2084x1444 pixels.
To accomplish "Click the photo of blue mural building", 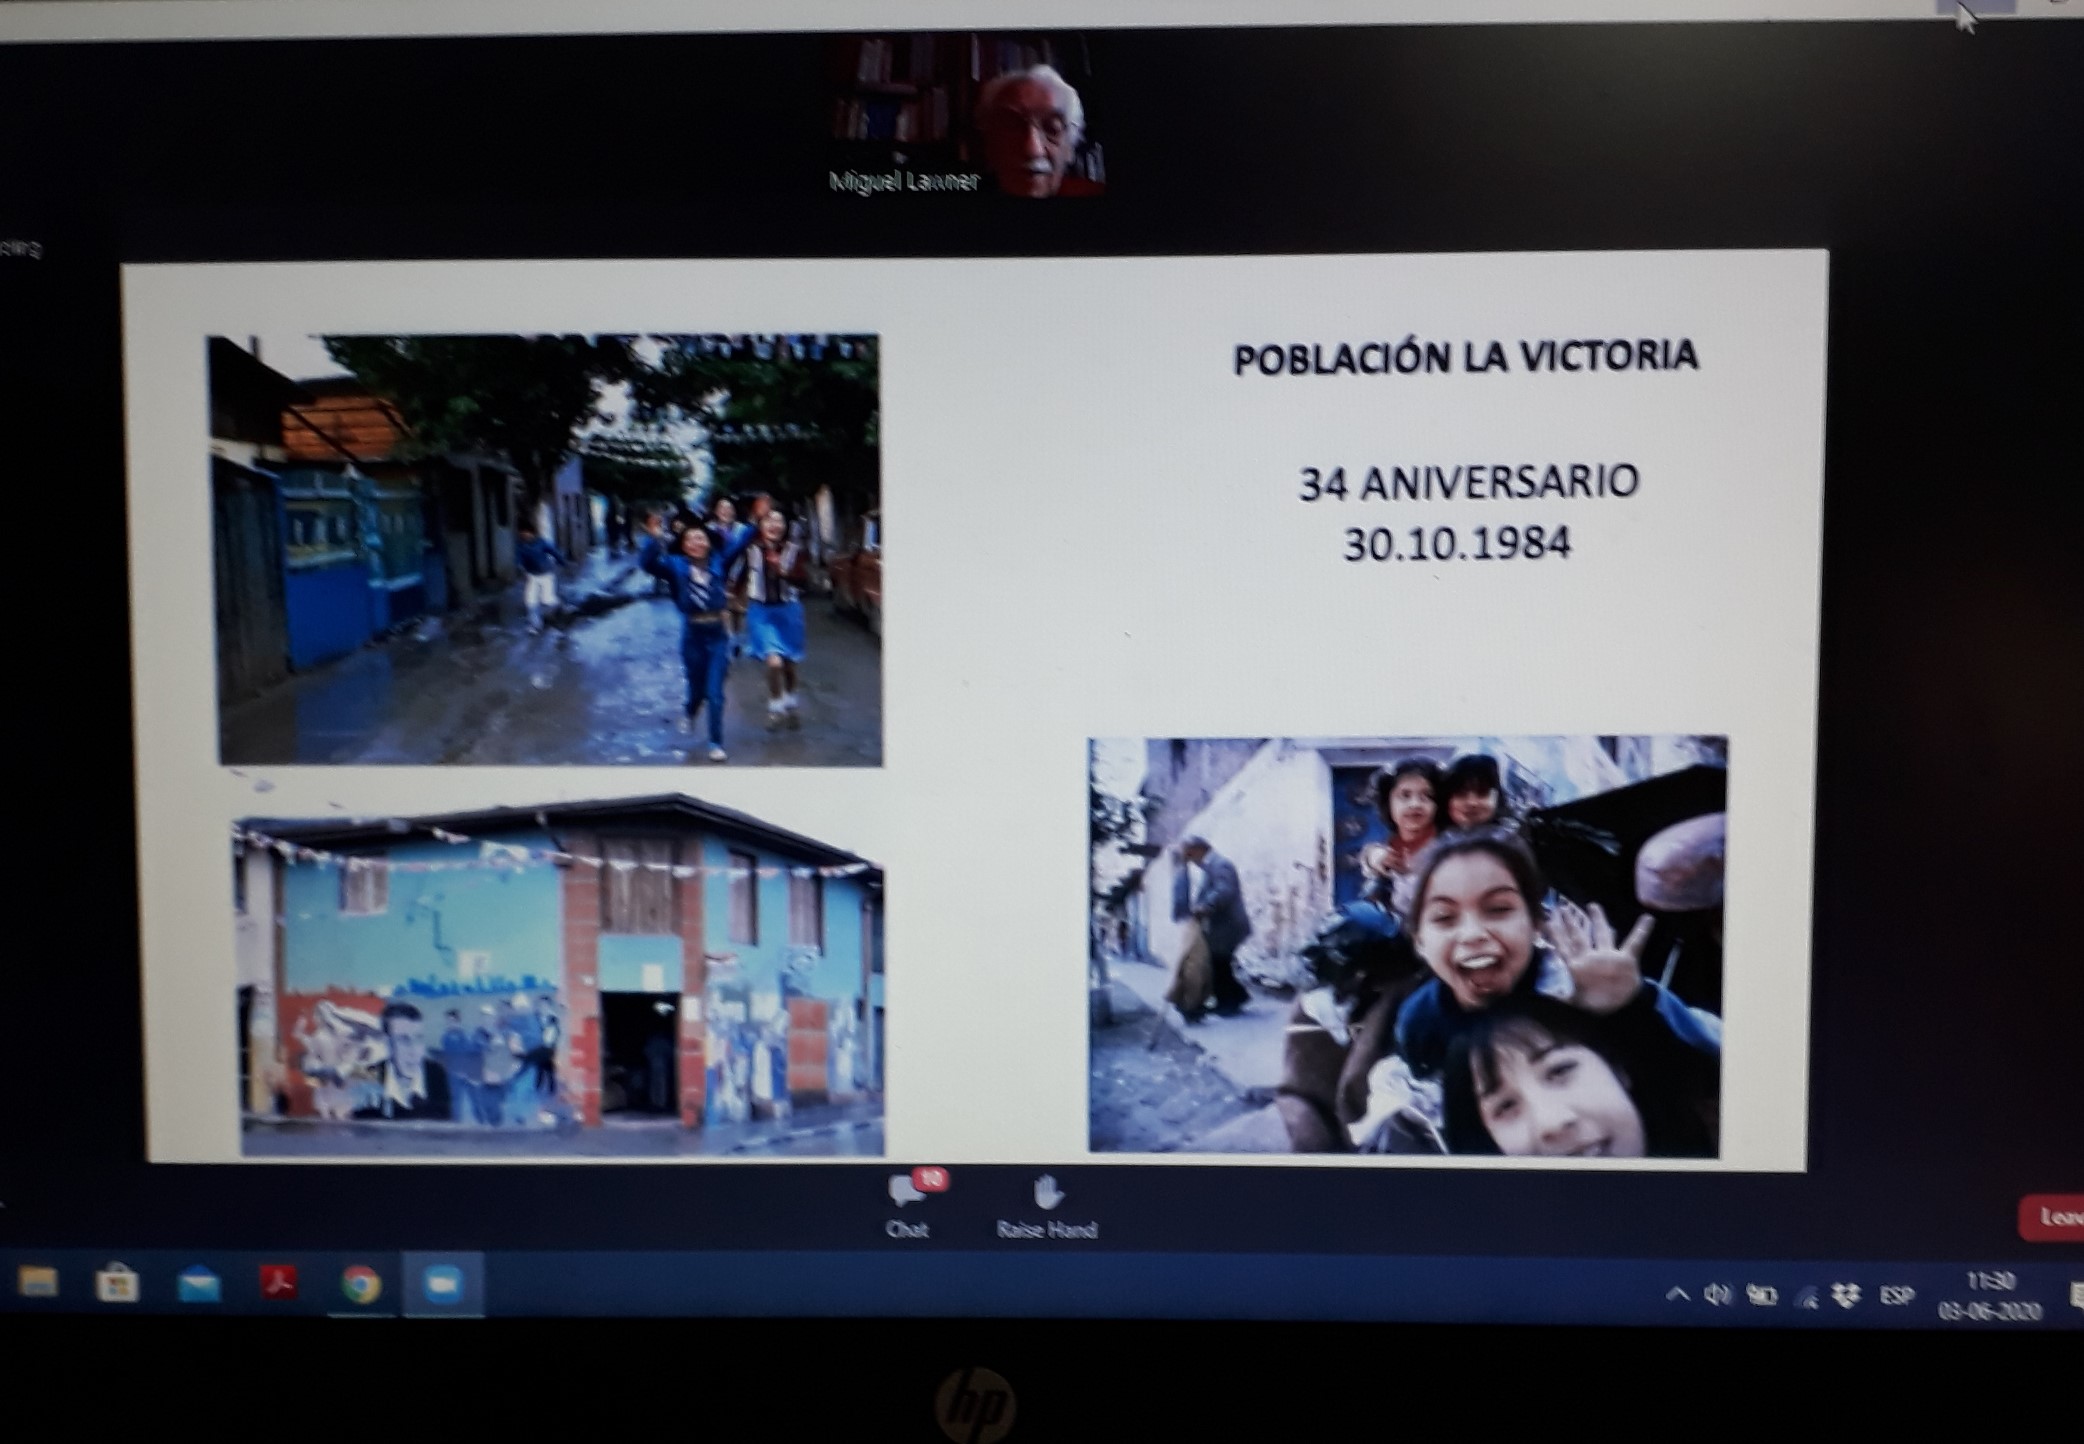I will [560, 975].
